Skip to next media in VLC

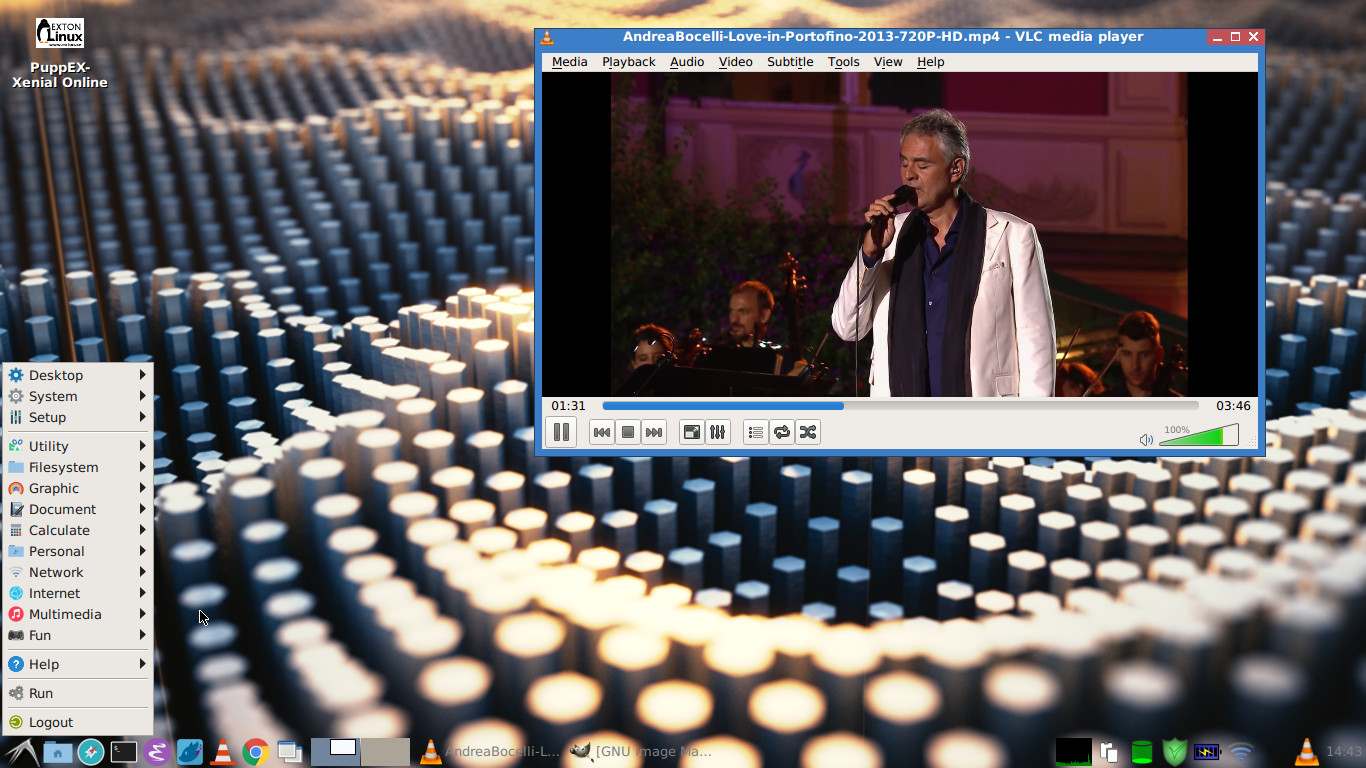654,432
